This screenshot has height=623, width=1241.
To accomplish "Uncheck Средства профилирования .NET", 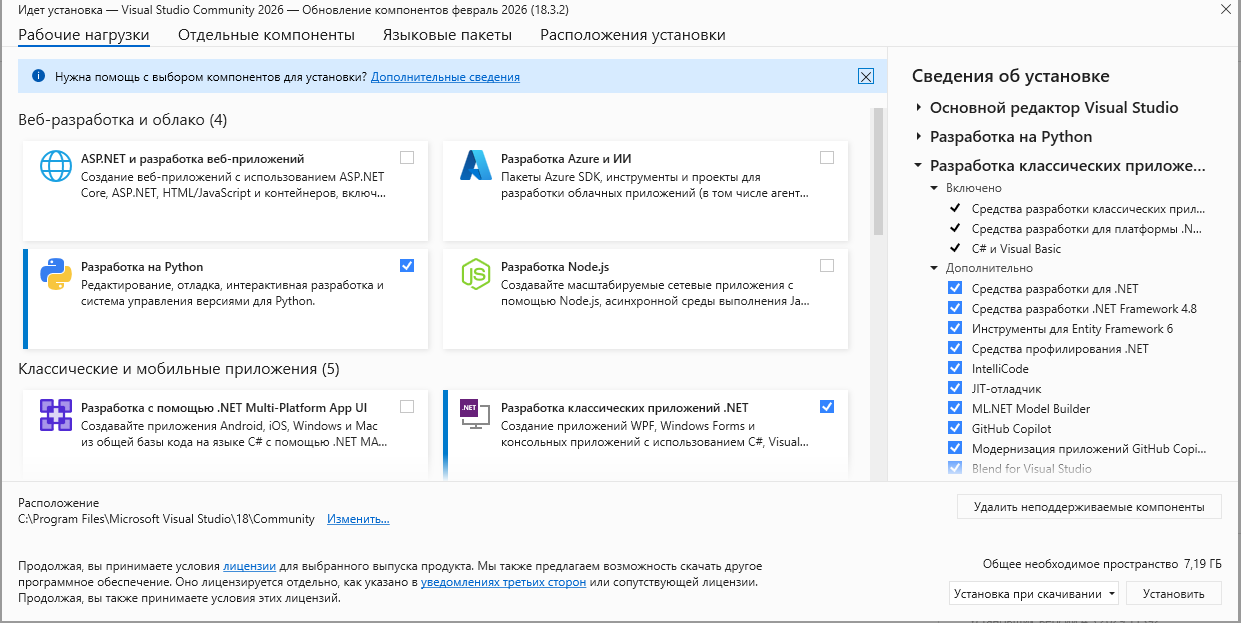I will (x=955, y=348).
